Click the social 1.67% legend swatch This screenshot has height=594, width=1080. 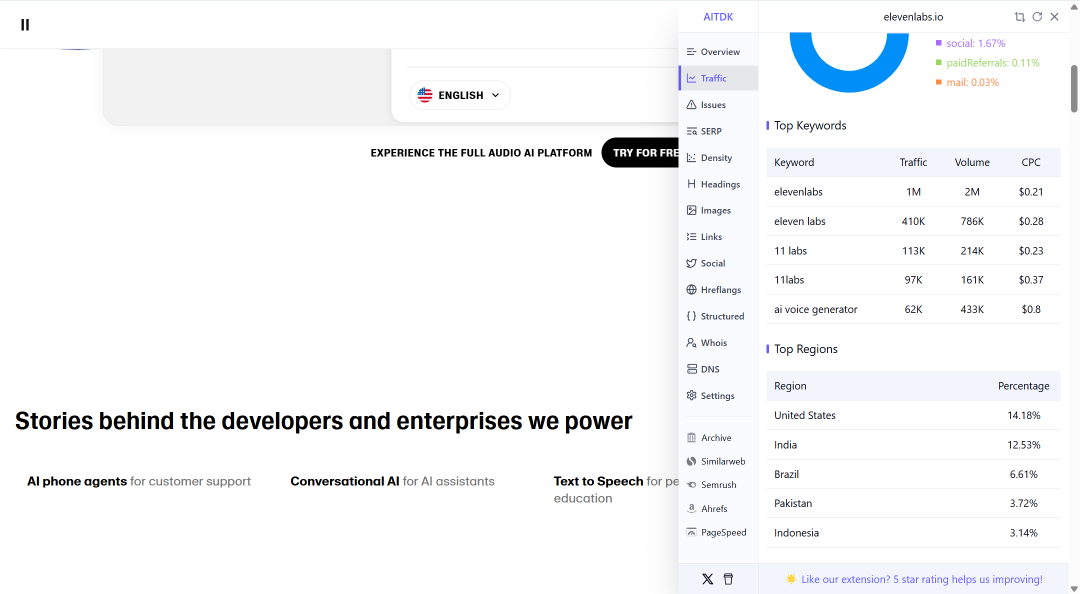click(x=938, y=43)
